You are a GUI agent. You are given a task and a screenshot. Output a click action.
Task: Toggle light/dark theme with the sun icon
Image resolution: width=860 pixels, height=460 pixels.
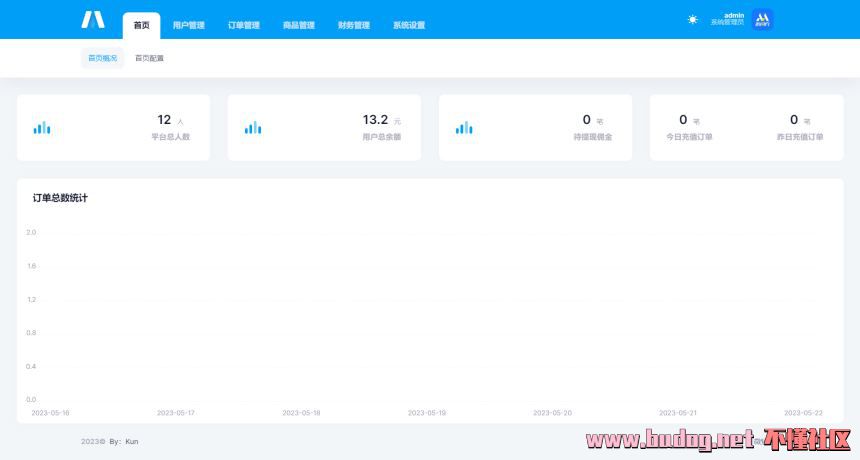693,20
